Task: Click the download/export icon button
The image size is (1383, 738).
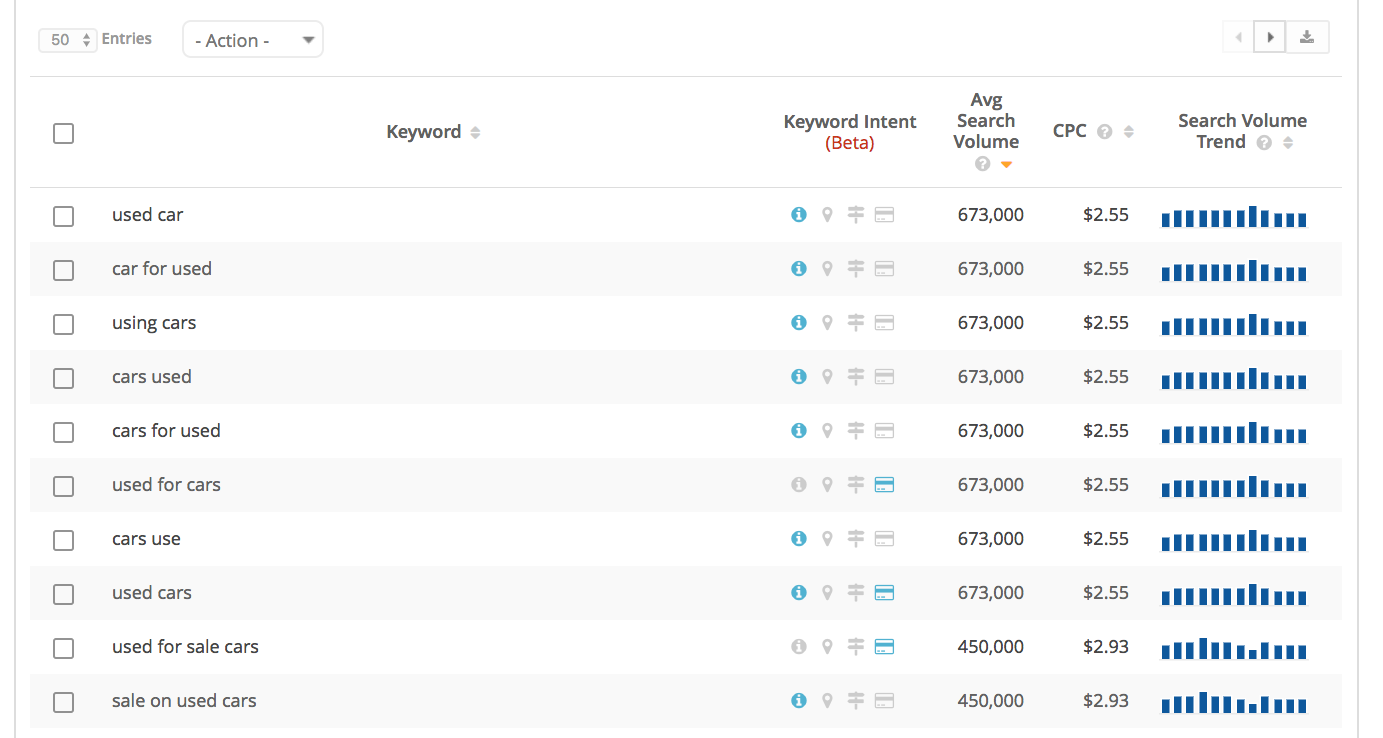Action: click(1306, 38)
